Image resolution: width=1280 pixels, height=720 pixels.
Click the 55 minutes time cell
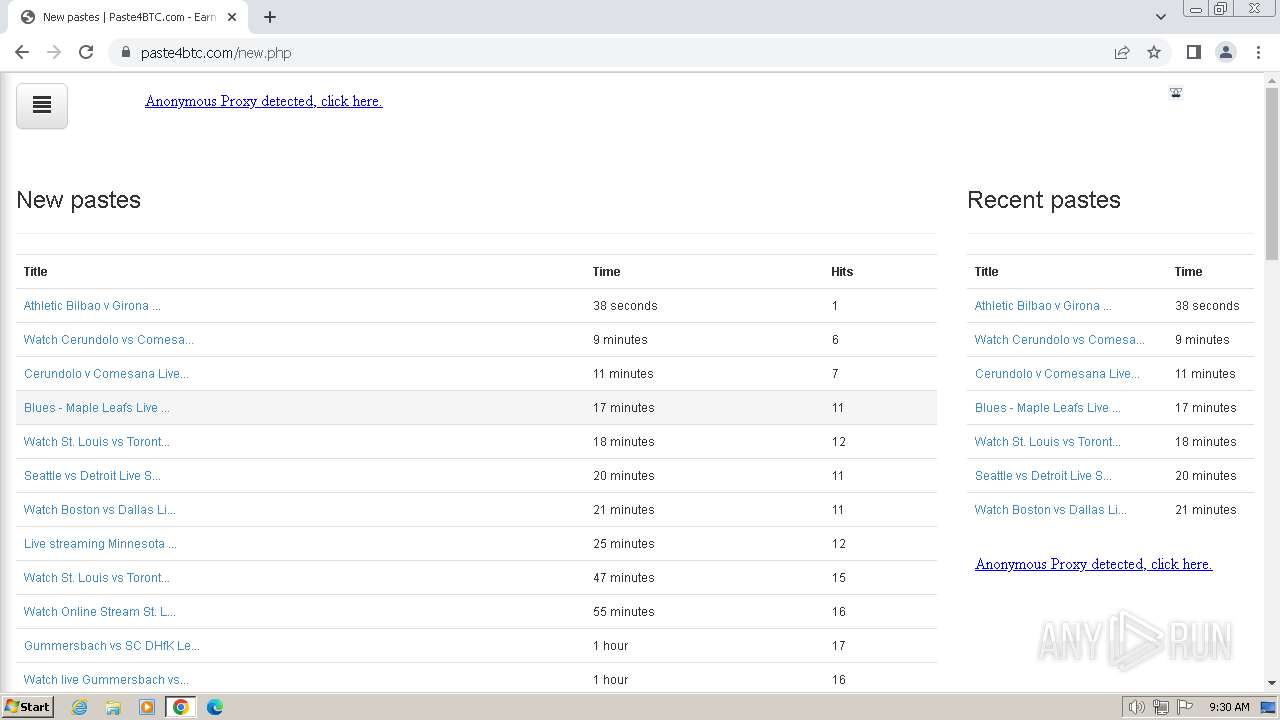[x=624, y=612]
